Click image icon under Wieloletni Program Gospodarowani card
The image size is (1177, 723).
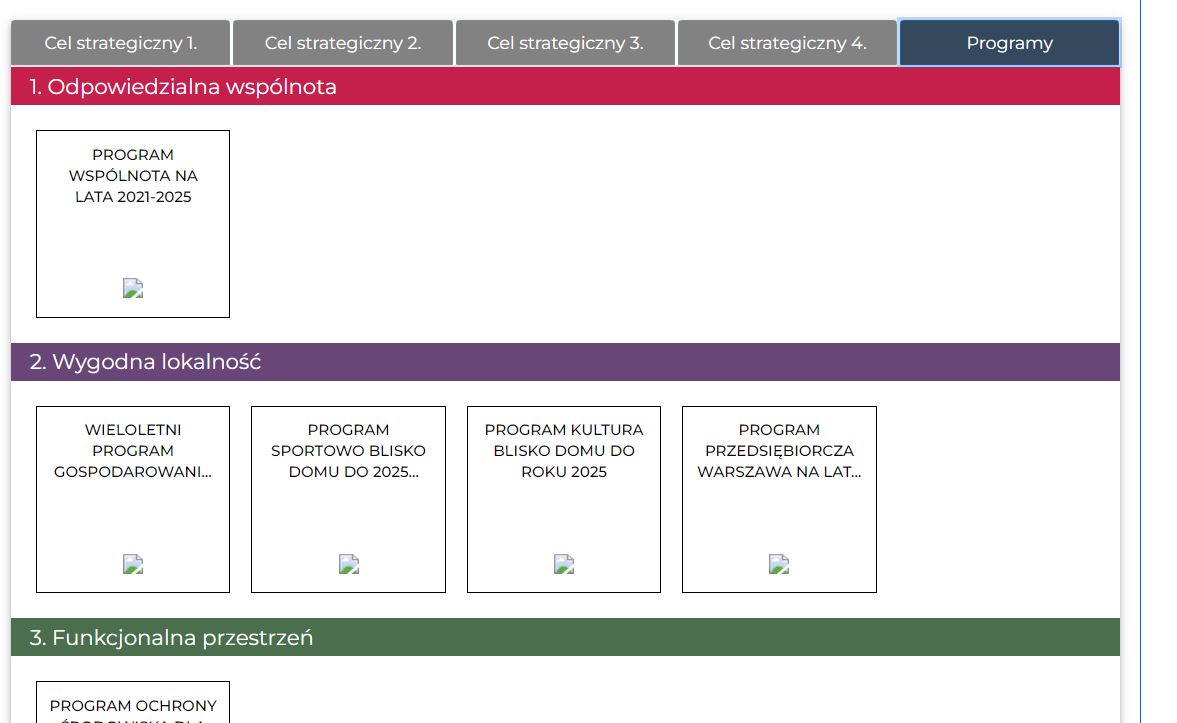click(133, 564)
